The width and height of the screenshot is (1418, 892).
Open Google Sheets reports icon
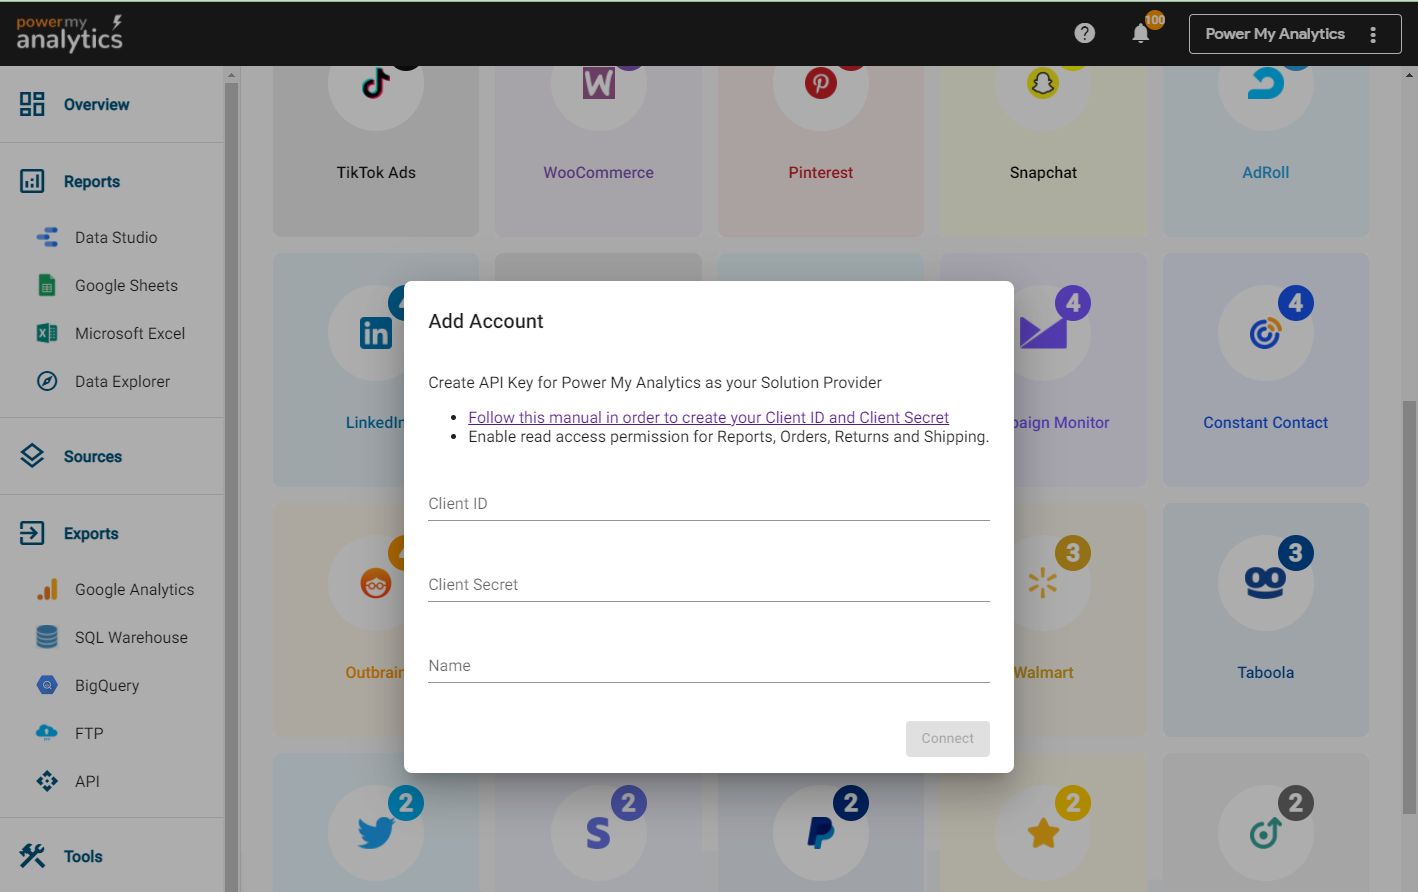coord(47,285)
